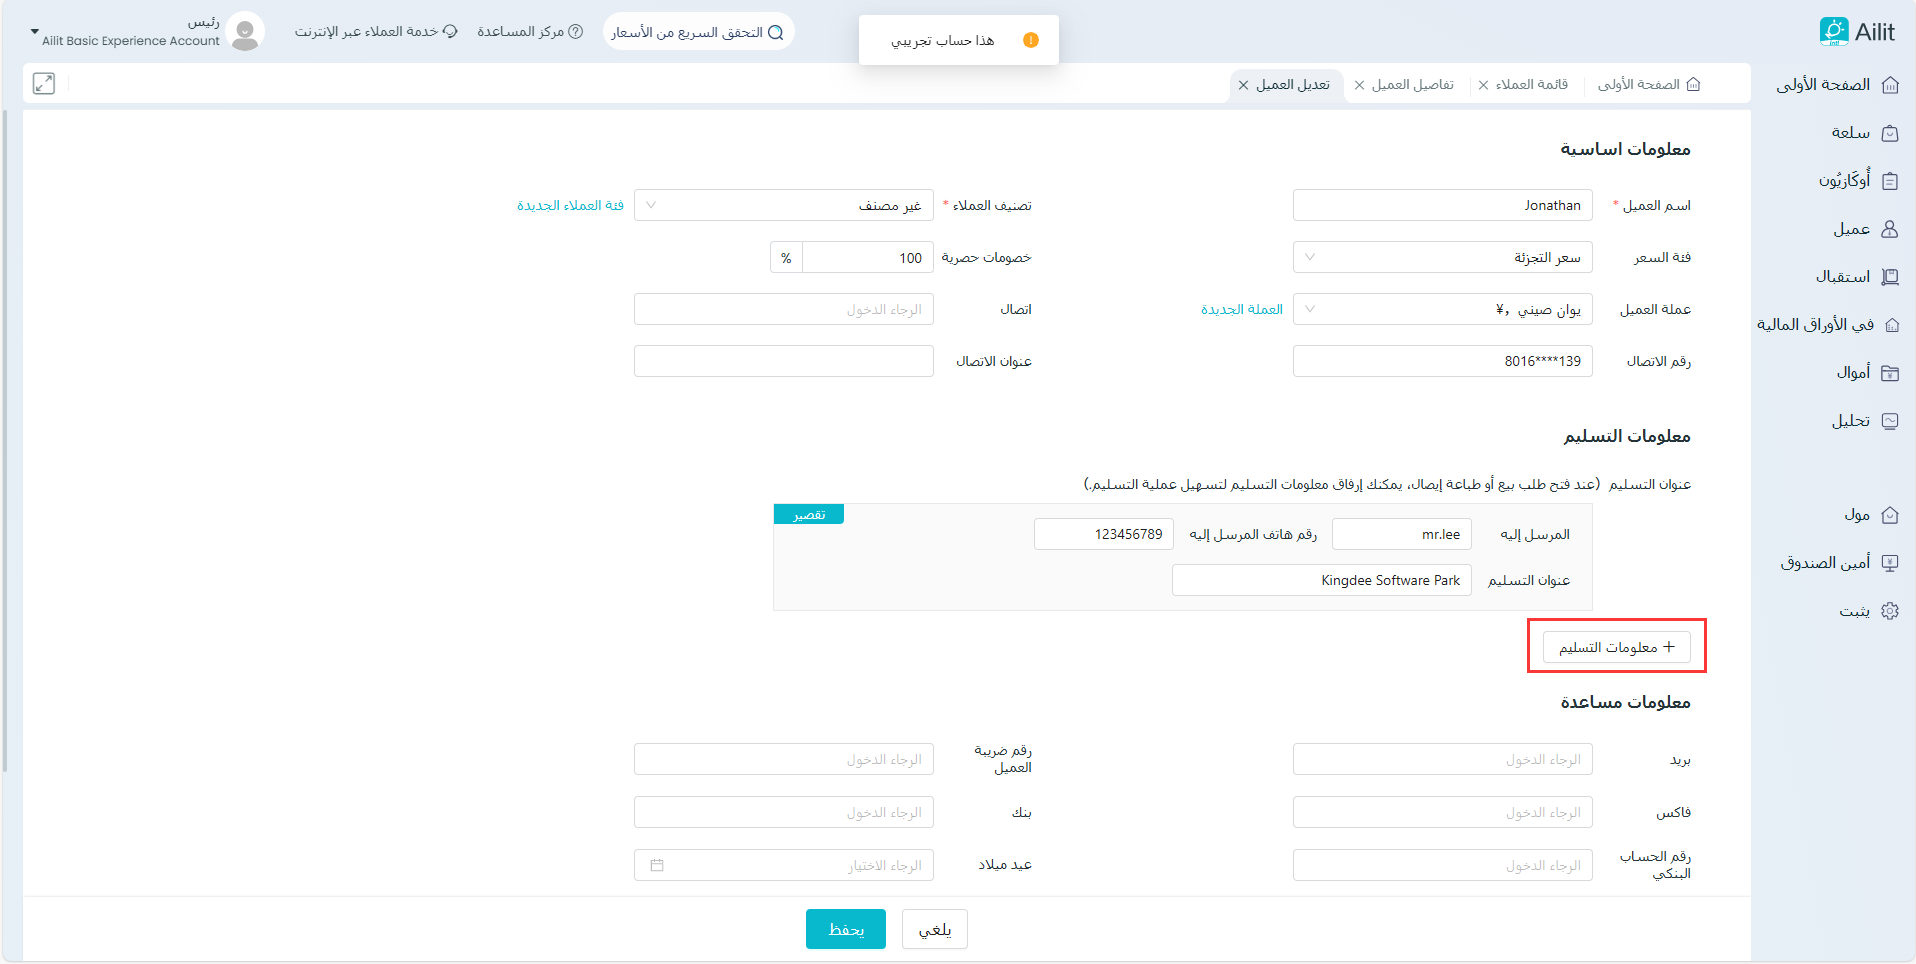Click the user avatar icon

(245, 32)
